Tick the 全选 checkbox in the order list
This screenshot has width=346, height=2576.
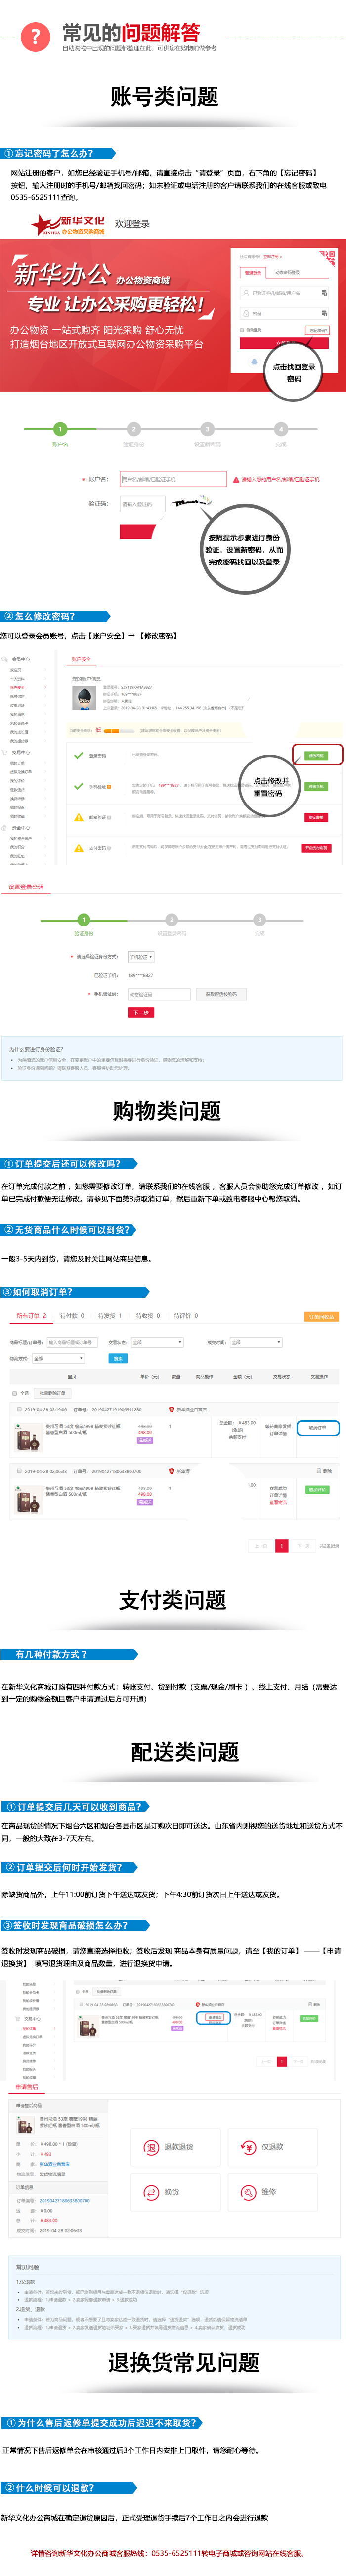[15, 1392]
